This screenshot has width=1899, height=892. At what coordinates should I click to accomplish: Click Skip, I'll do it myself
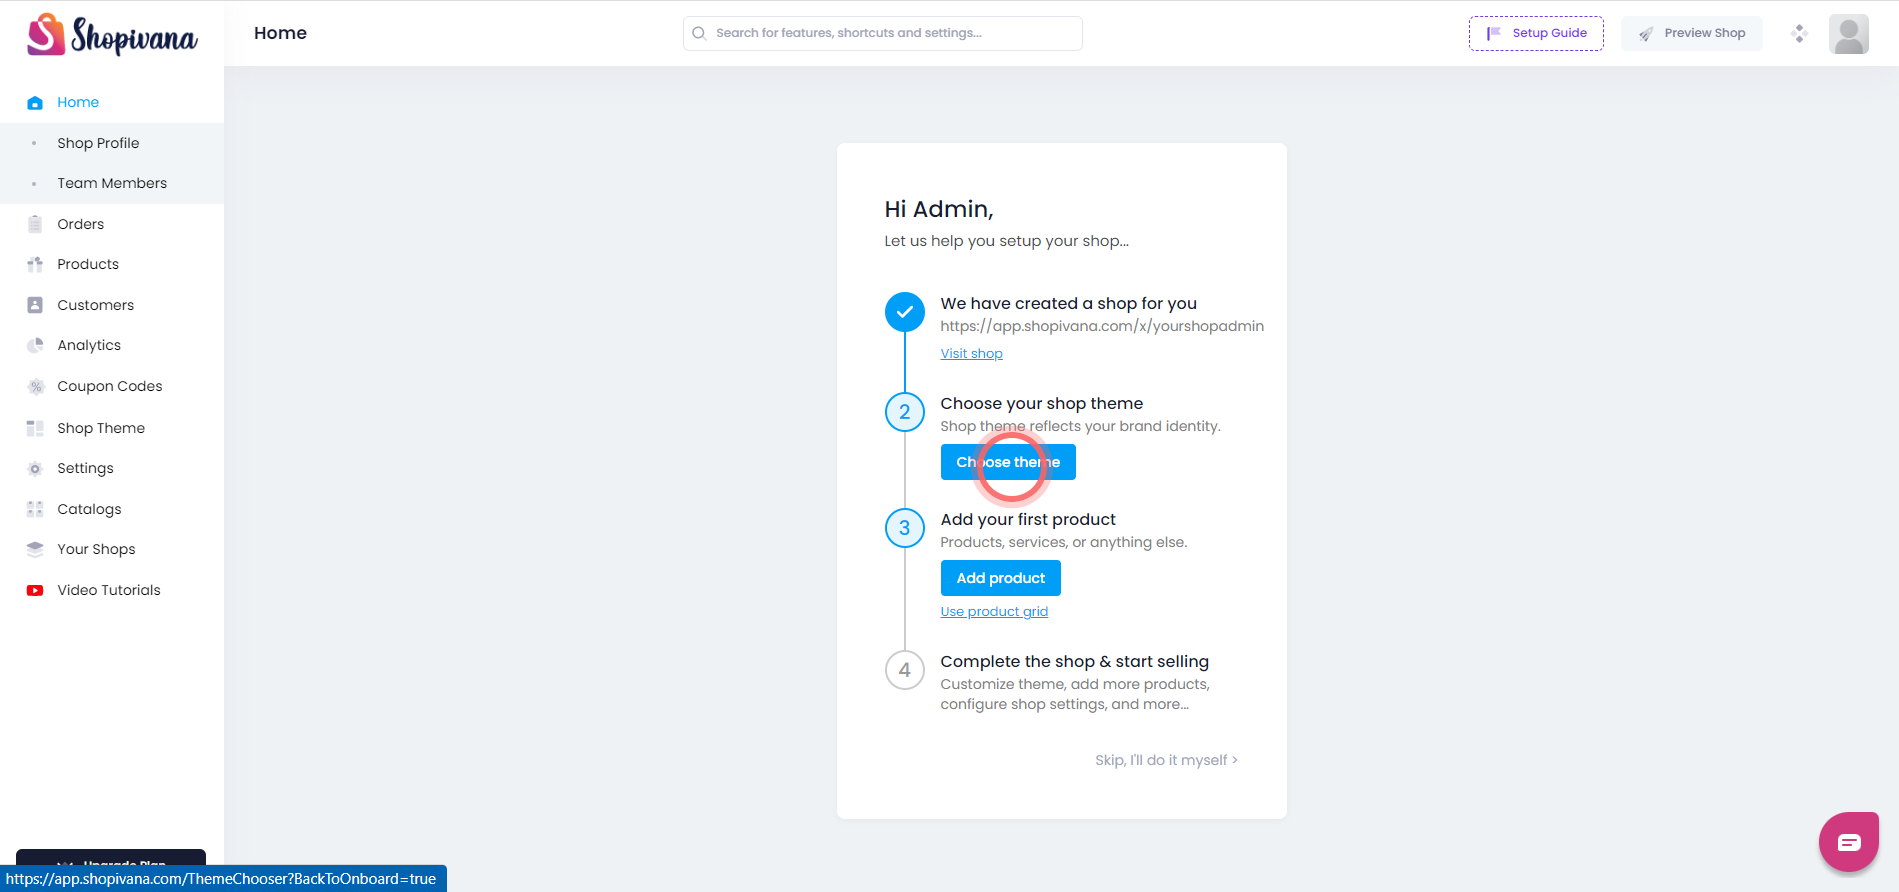point(1167,760)
